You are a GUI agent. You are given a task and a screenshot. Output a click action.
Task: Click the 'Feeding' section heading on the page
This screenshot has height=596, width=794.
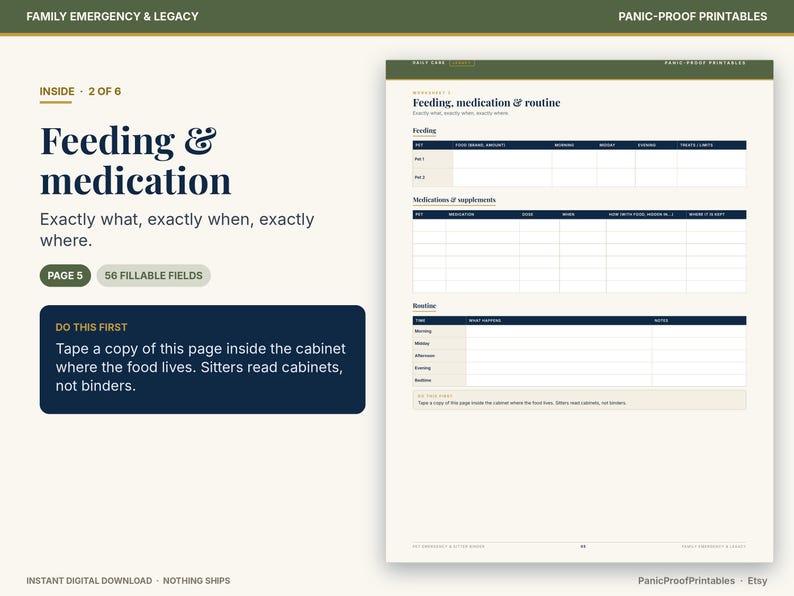click(424, 131)
